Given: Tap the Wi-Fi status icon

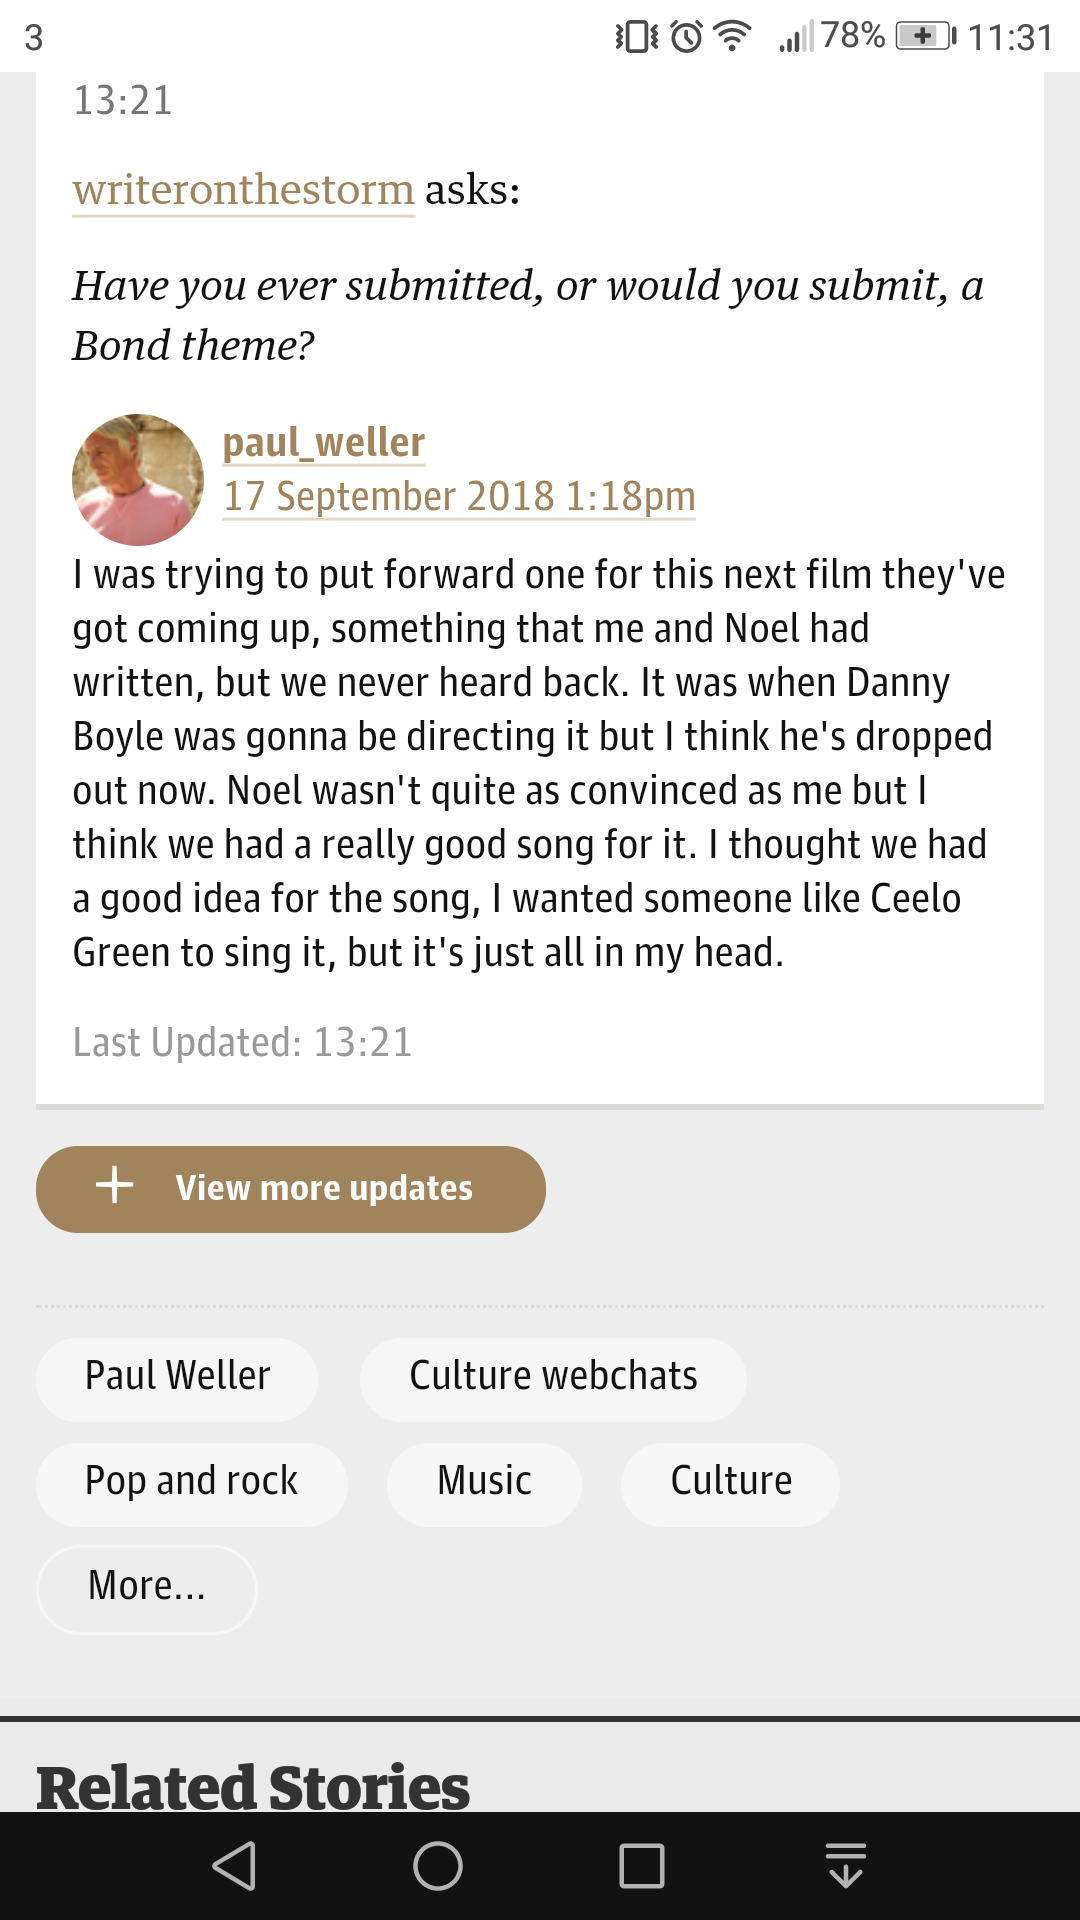Looking at the screenshot, I should click(733, 37).
